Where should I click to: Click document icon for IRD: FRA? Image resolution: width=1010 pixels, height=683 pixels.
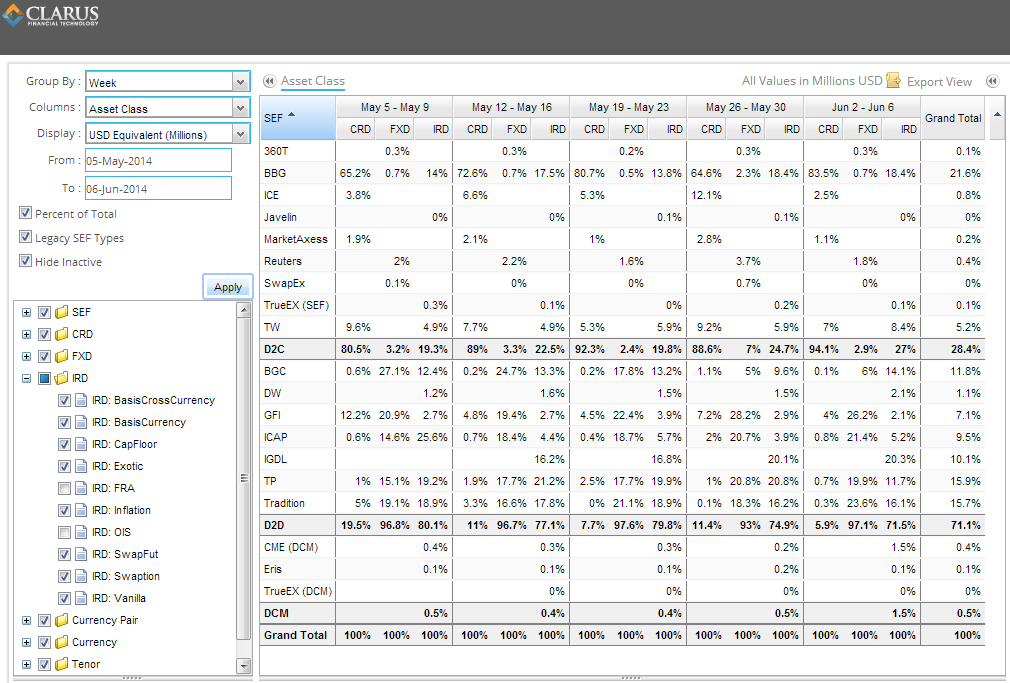click(81, 488)
